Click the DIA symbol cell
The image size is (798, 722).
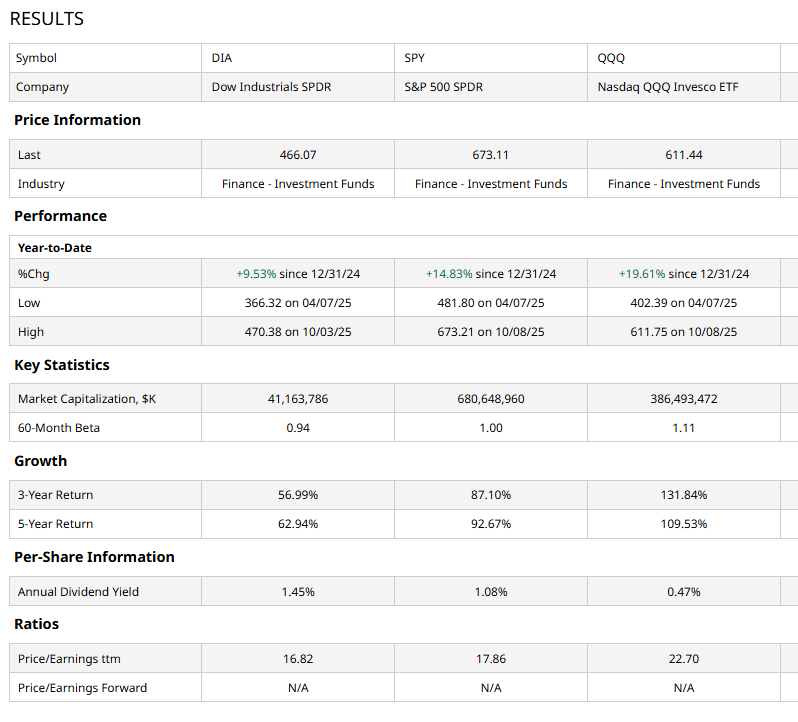pos(222,58)
